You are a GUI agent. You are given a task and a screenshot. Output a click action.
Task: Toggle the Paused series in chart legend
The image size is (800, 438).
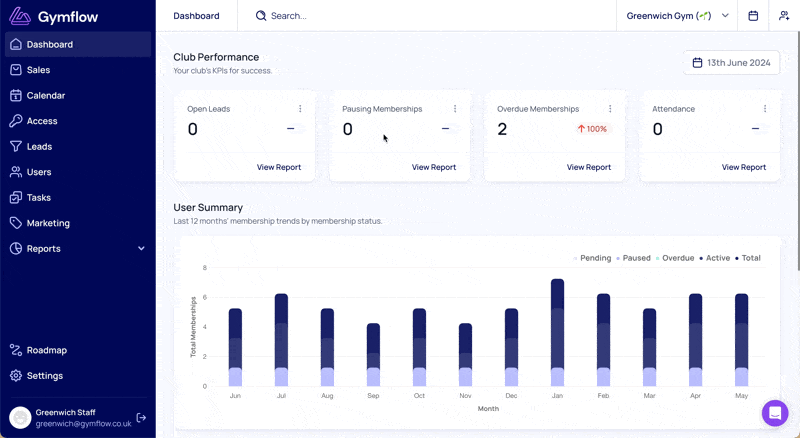click(633, 258)
